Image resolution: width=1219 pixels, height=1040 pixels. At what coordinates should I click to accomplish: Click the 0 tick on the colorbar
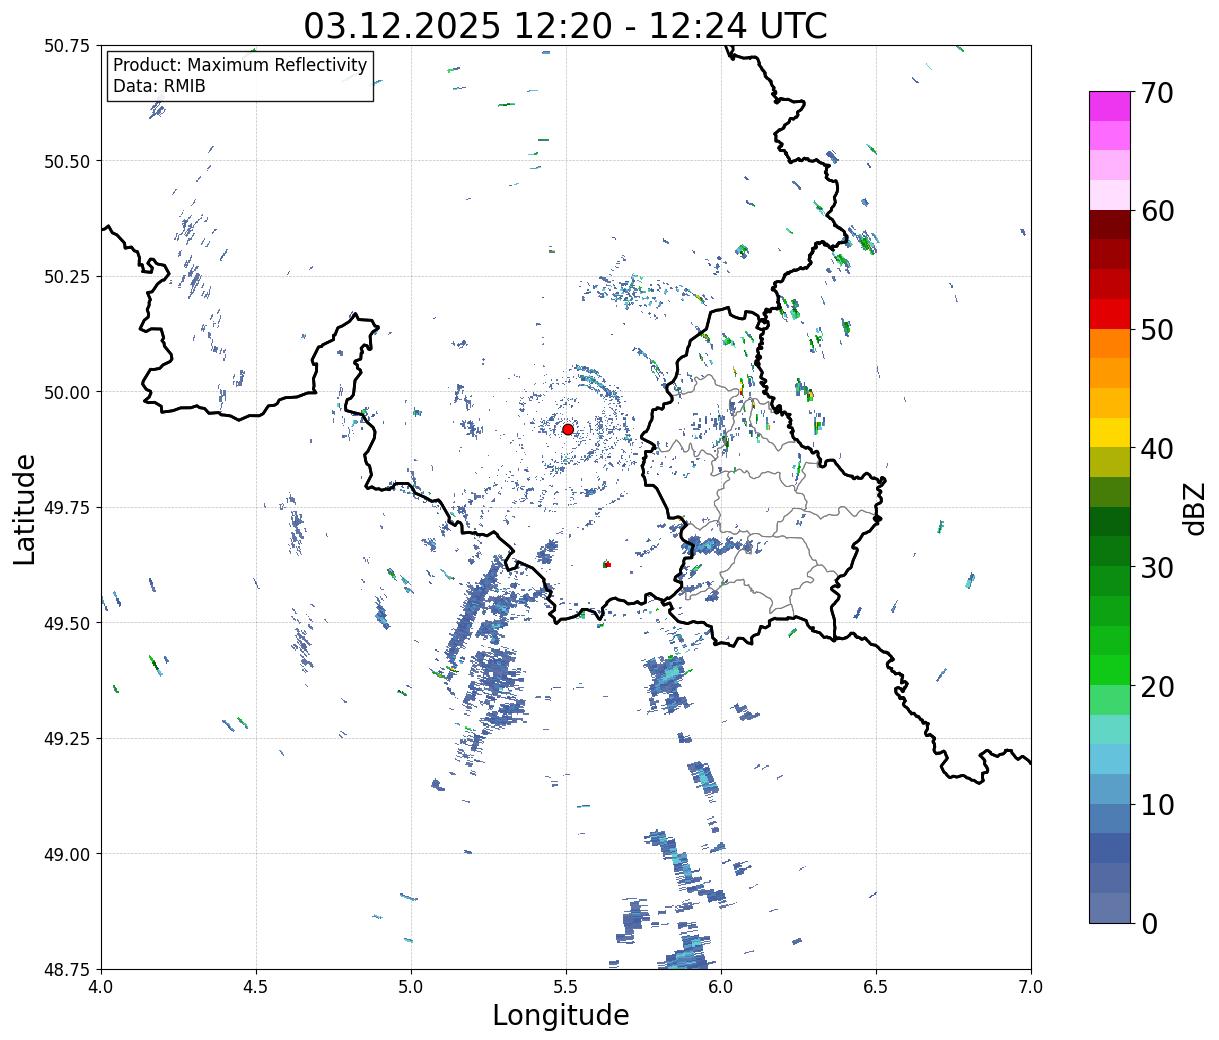coord(1148,923)
